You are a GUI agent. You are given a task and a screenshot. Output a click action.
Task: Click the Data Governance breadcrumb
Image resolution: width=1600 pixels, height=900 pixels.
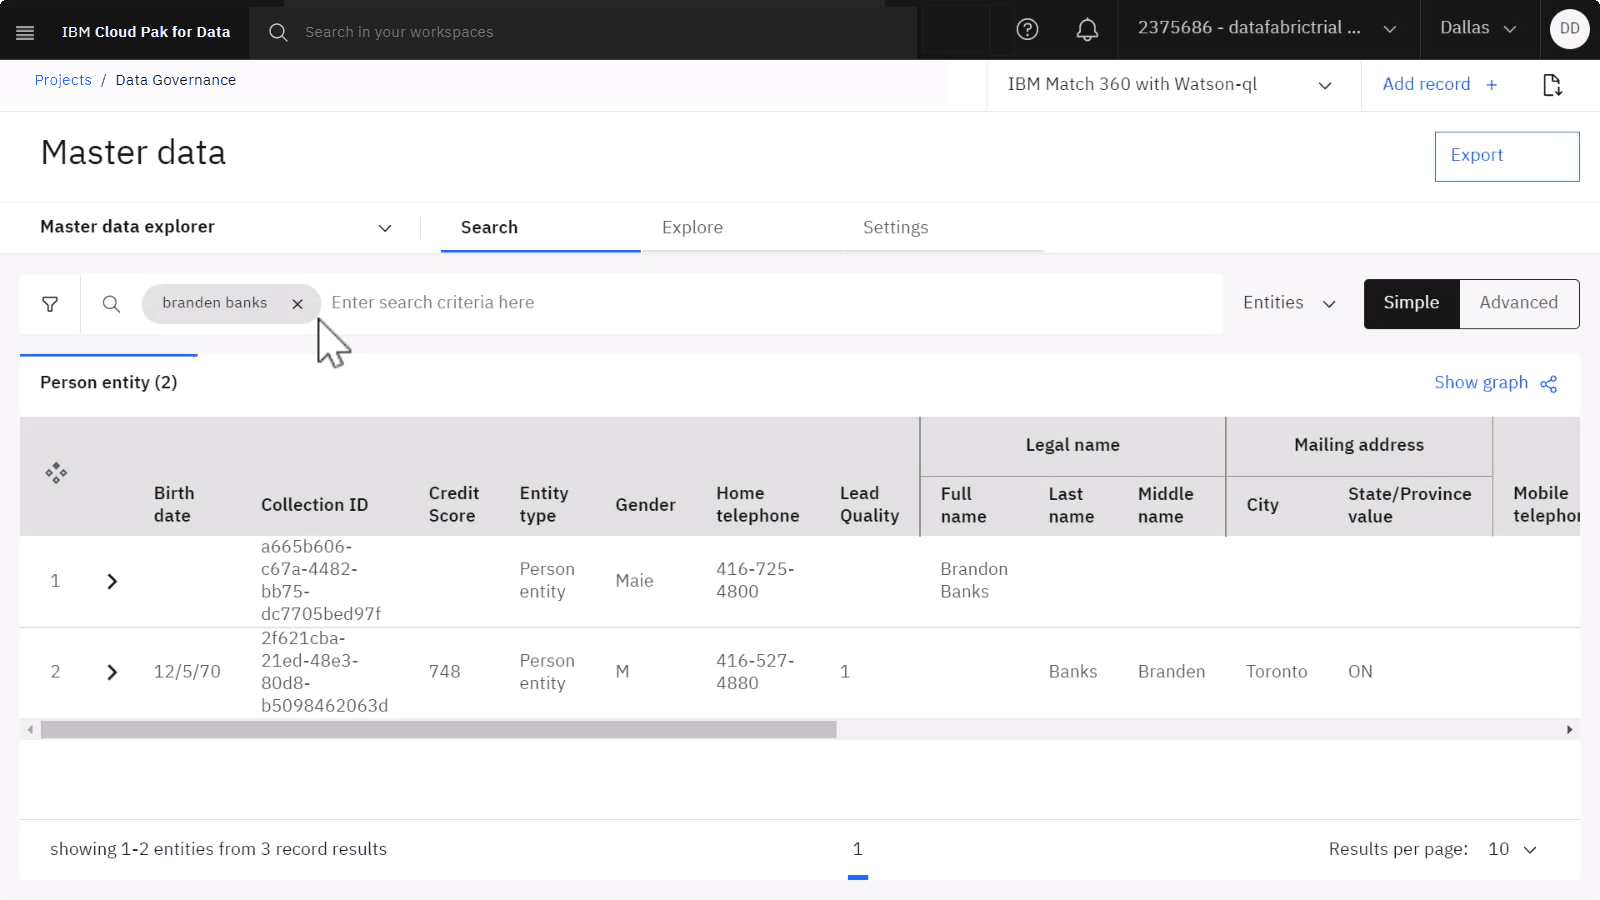[176, 80]
